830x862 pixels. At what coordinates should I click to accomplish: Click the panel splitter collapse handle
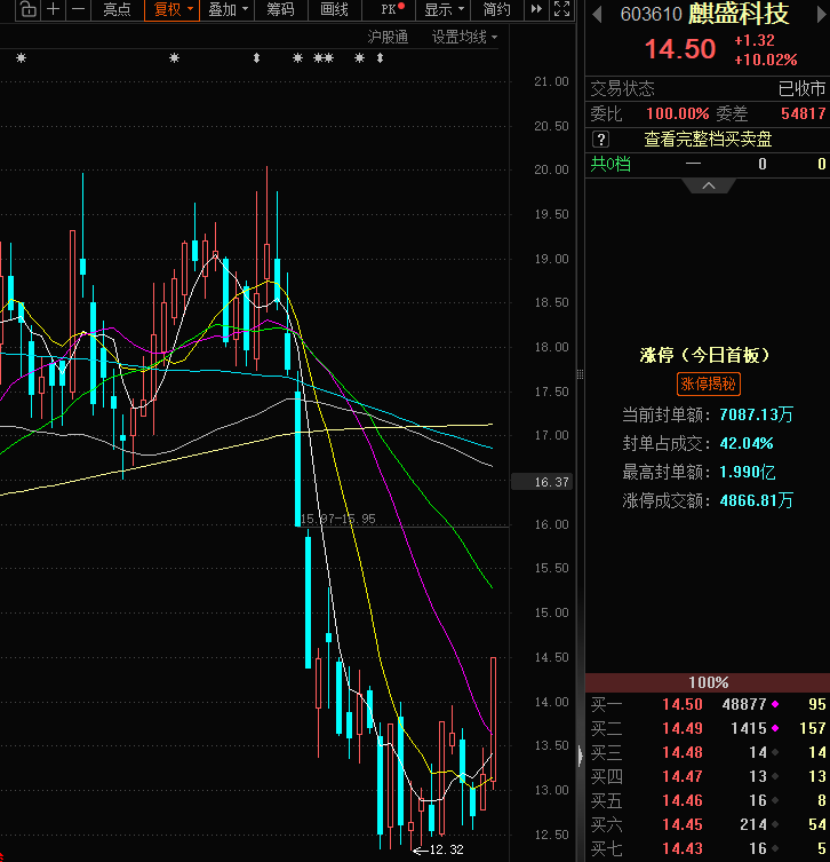[580, 756]
